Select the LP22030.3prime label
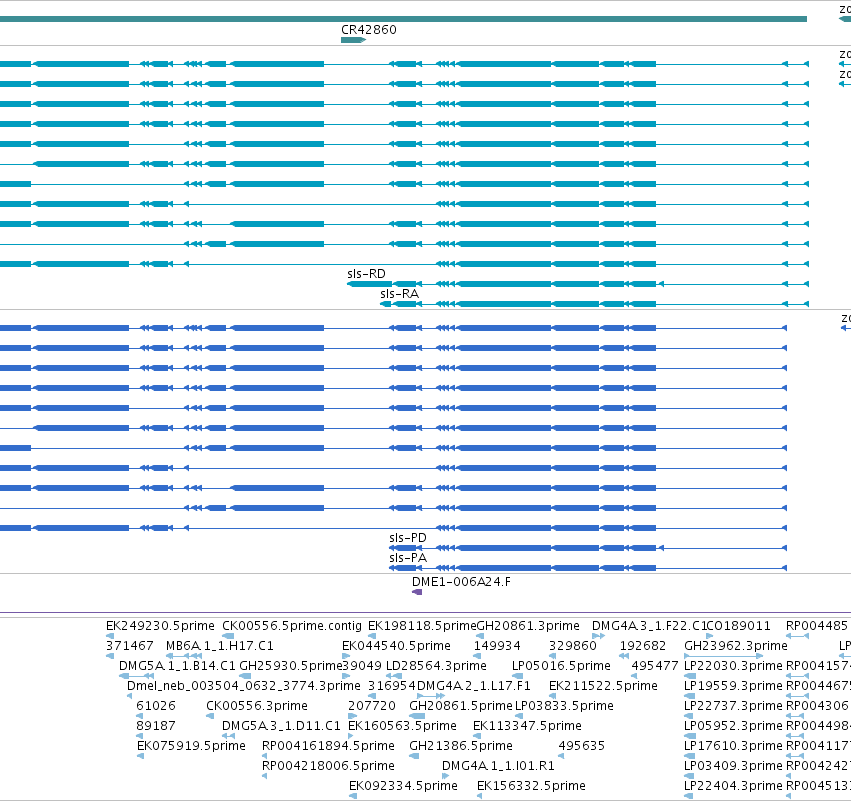The image size is (851, 801). pos(733,666)
